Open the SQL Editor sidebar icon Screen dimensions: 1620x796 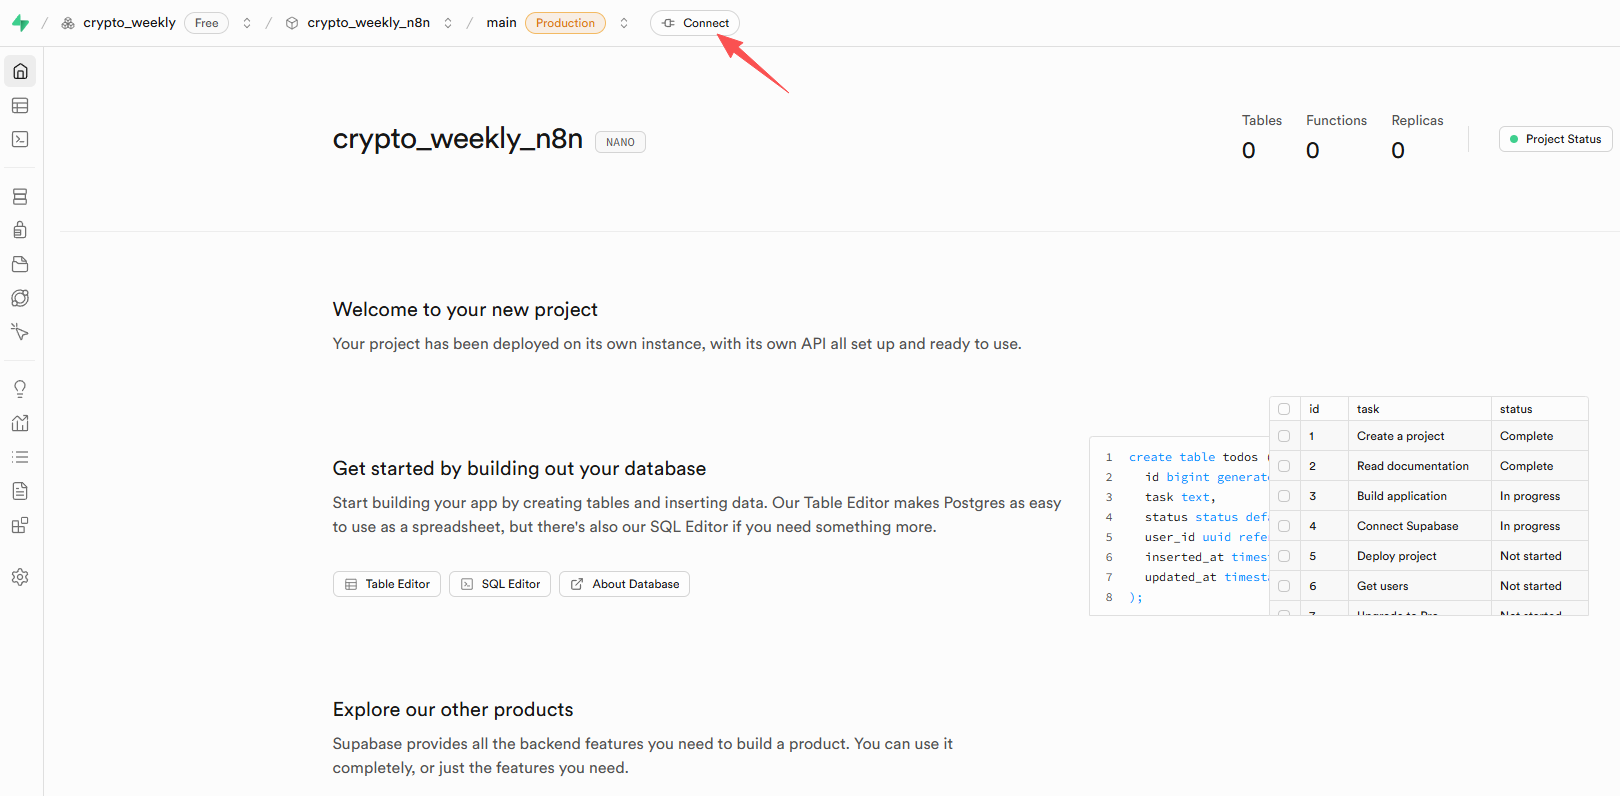20,140
